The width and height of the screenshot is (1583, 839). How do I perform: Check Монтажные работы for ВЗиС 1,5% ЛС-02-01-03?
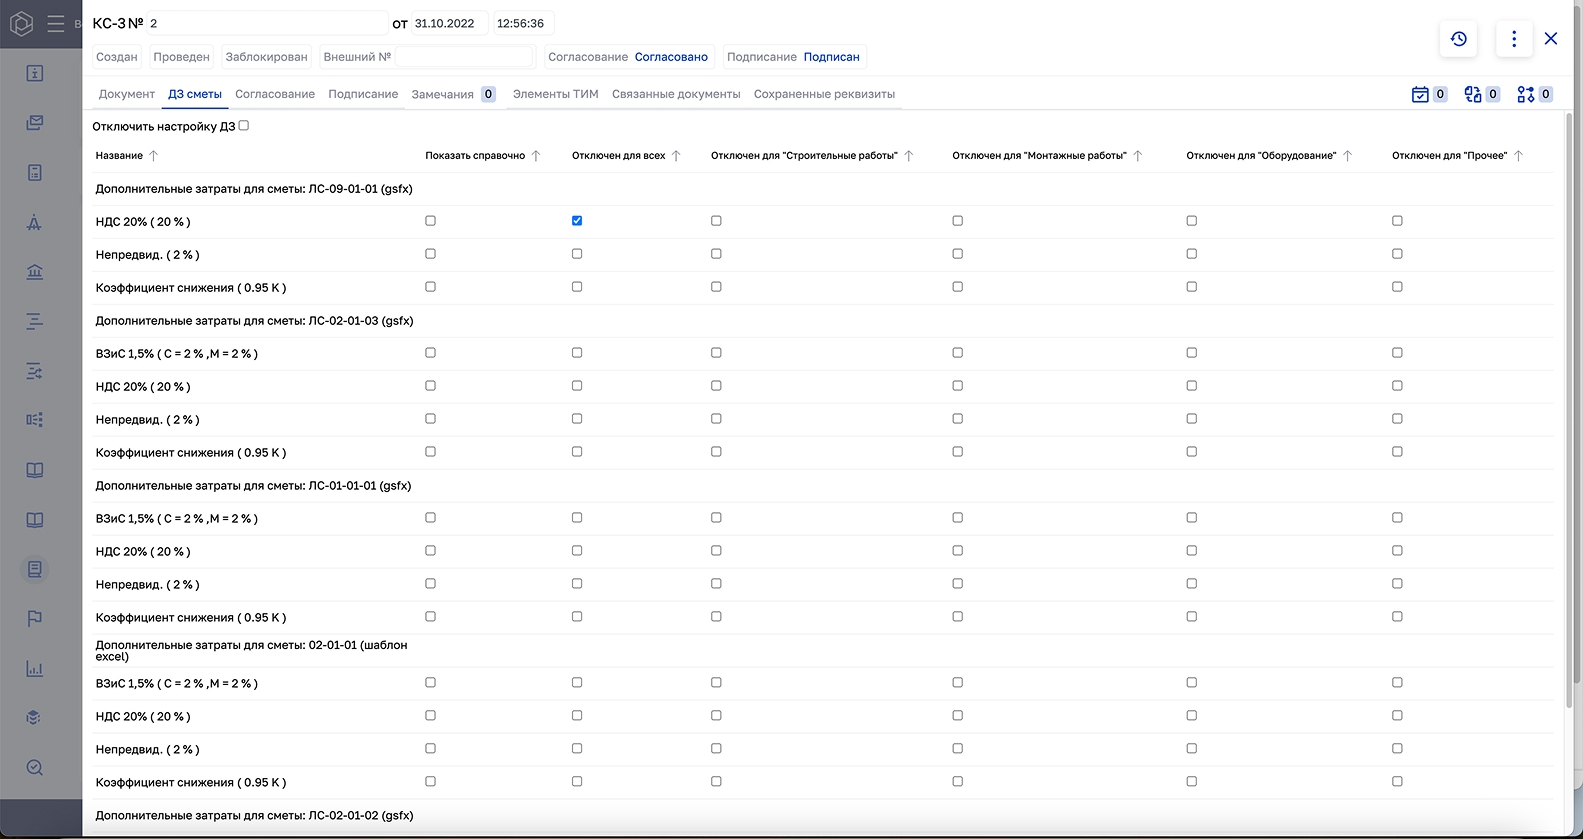[x=958, y=353]
